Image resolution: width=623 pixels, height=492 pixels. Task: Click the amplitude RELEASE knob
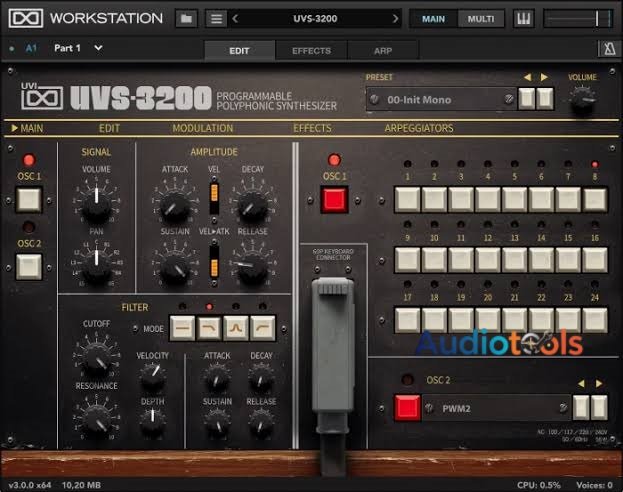[252, 265]
